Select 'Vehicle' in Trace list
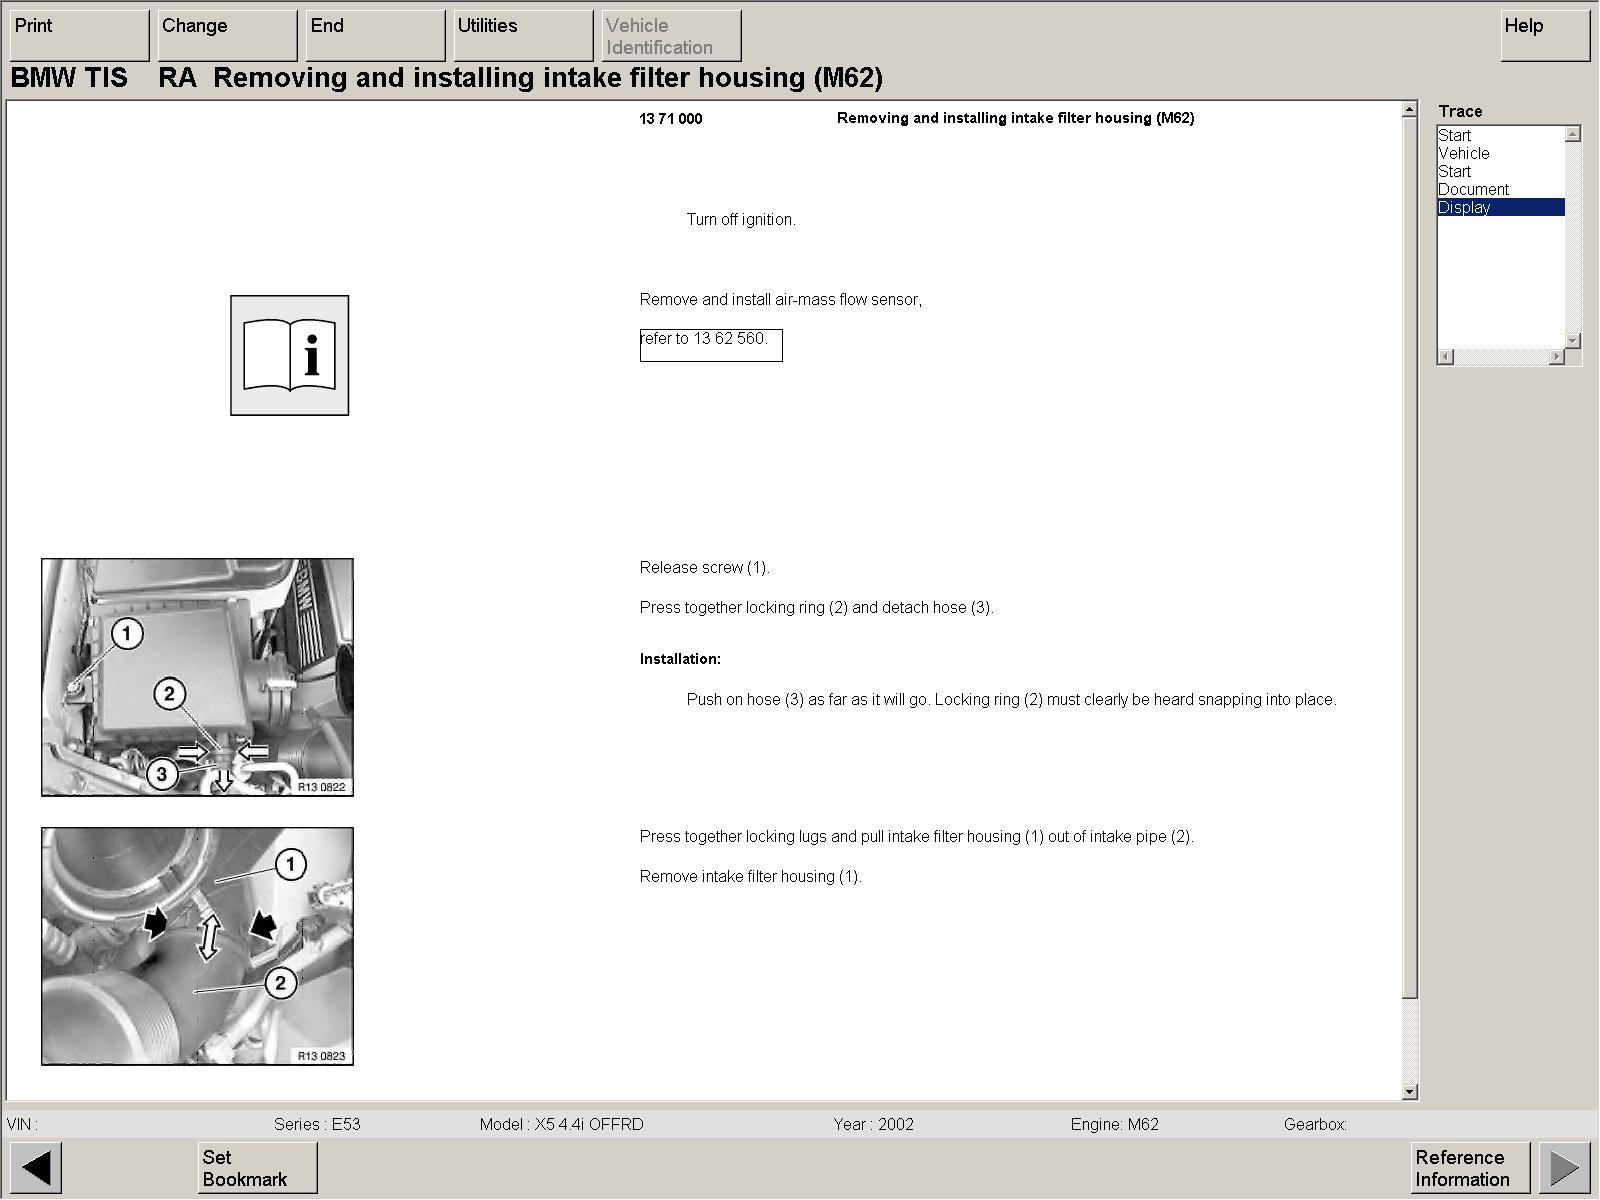Image resolution: width=1600 pixels, height=1200 pixels. [1464, 154]
